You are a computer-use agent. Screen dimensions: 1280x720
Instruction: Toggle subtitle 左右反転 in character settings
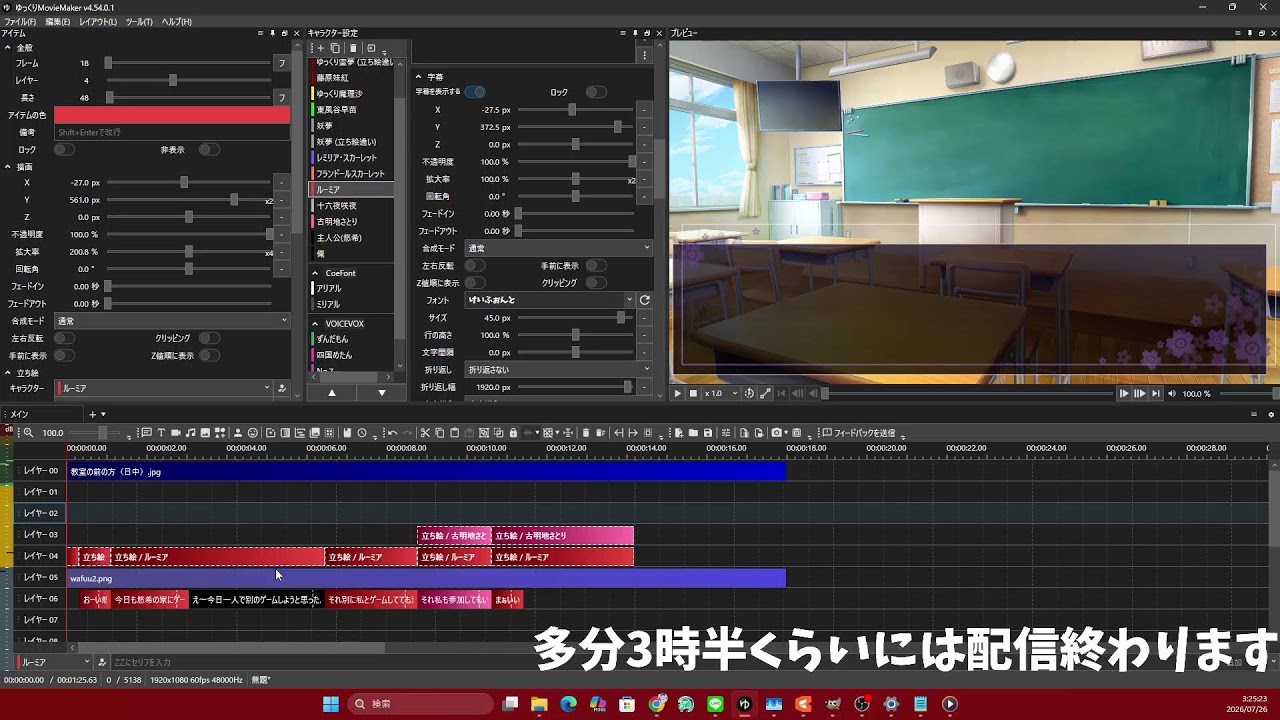click(x=475, y=265)
